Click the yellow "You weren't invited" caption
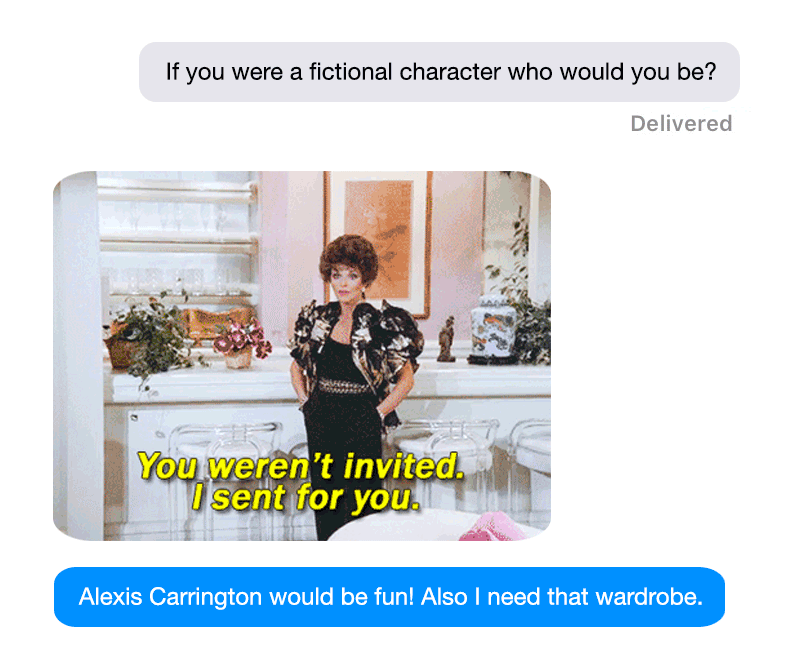This screenshot has height=658, width=800. 301,466
